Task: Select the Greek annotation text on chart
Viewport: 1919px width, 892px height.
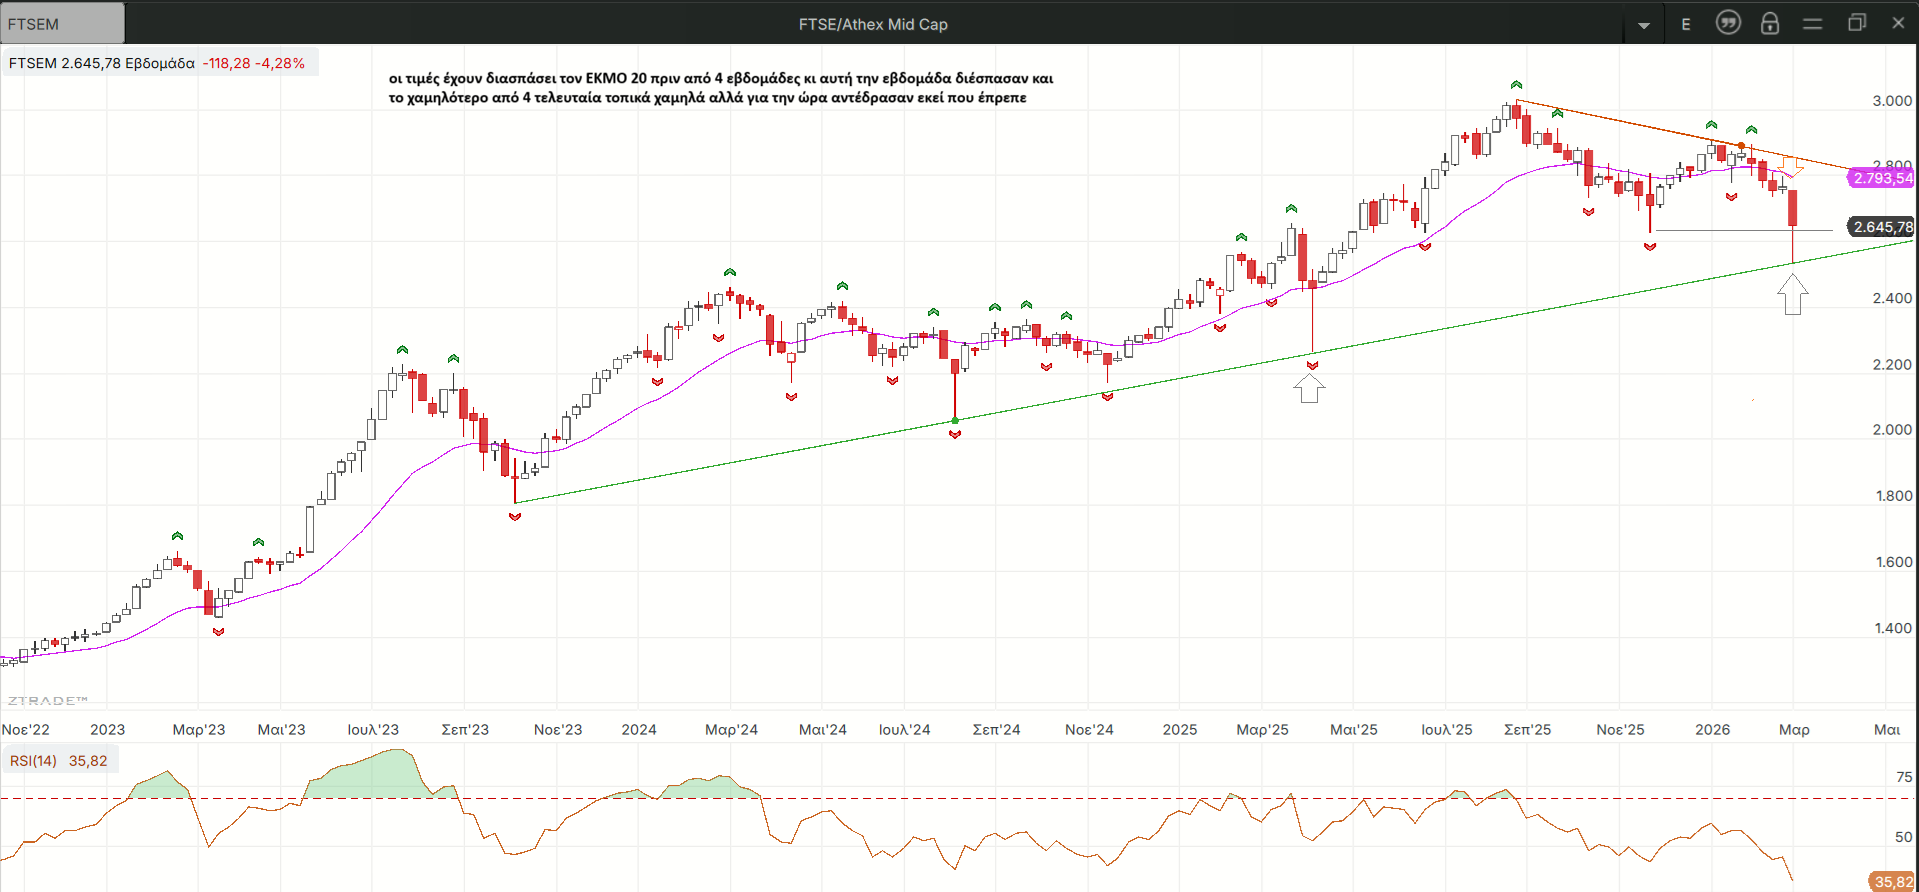Action: coord(720,88)
